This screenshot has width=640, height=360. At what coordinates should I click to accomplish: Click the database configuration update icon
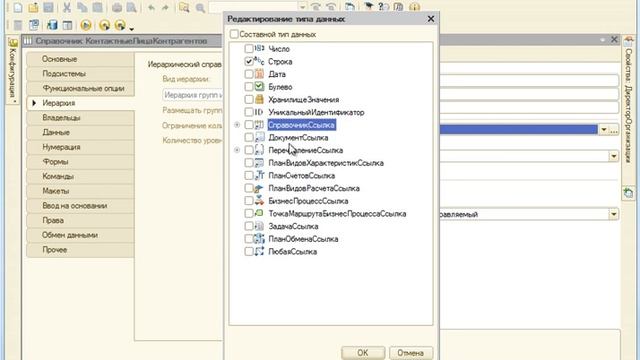[x=52, y=25]
